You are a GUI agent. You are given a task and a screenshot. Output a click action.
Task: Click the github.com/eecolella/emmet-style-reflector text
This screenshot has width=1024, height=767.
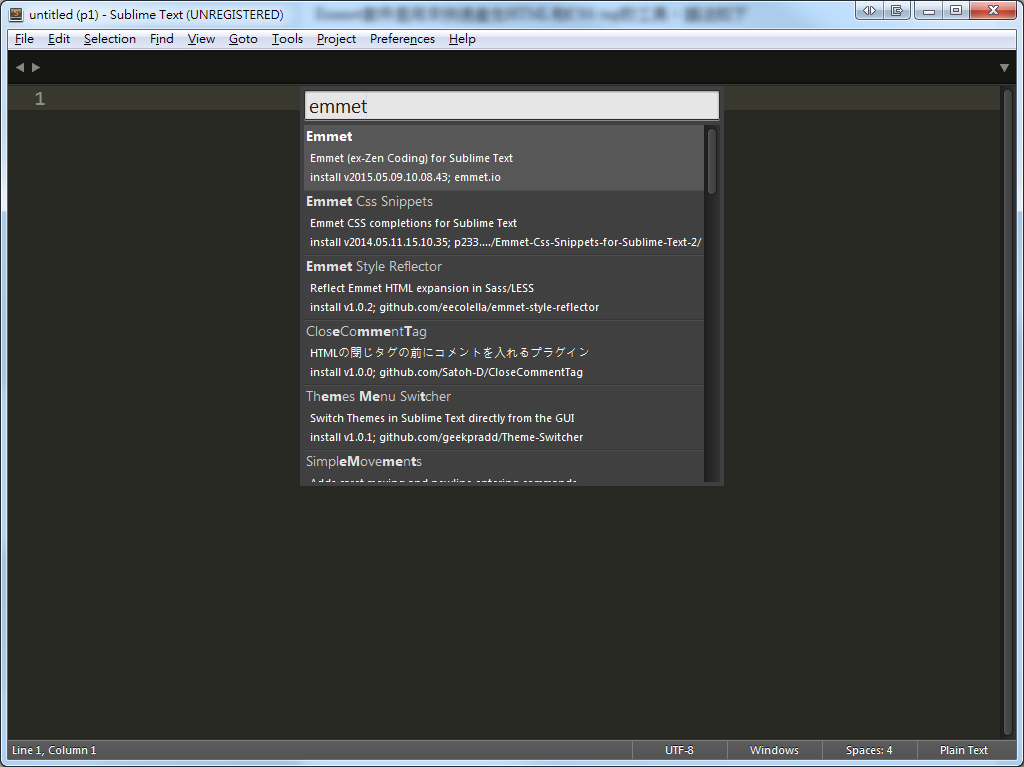tap(489, 307)
